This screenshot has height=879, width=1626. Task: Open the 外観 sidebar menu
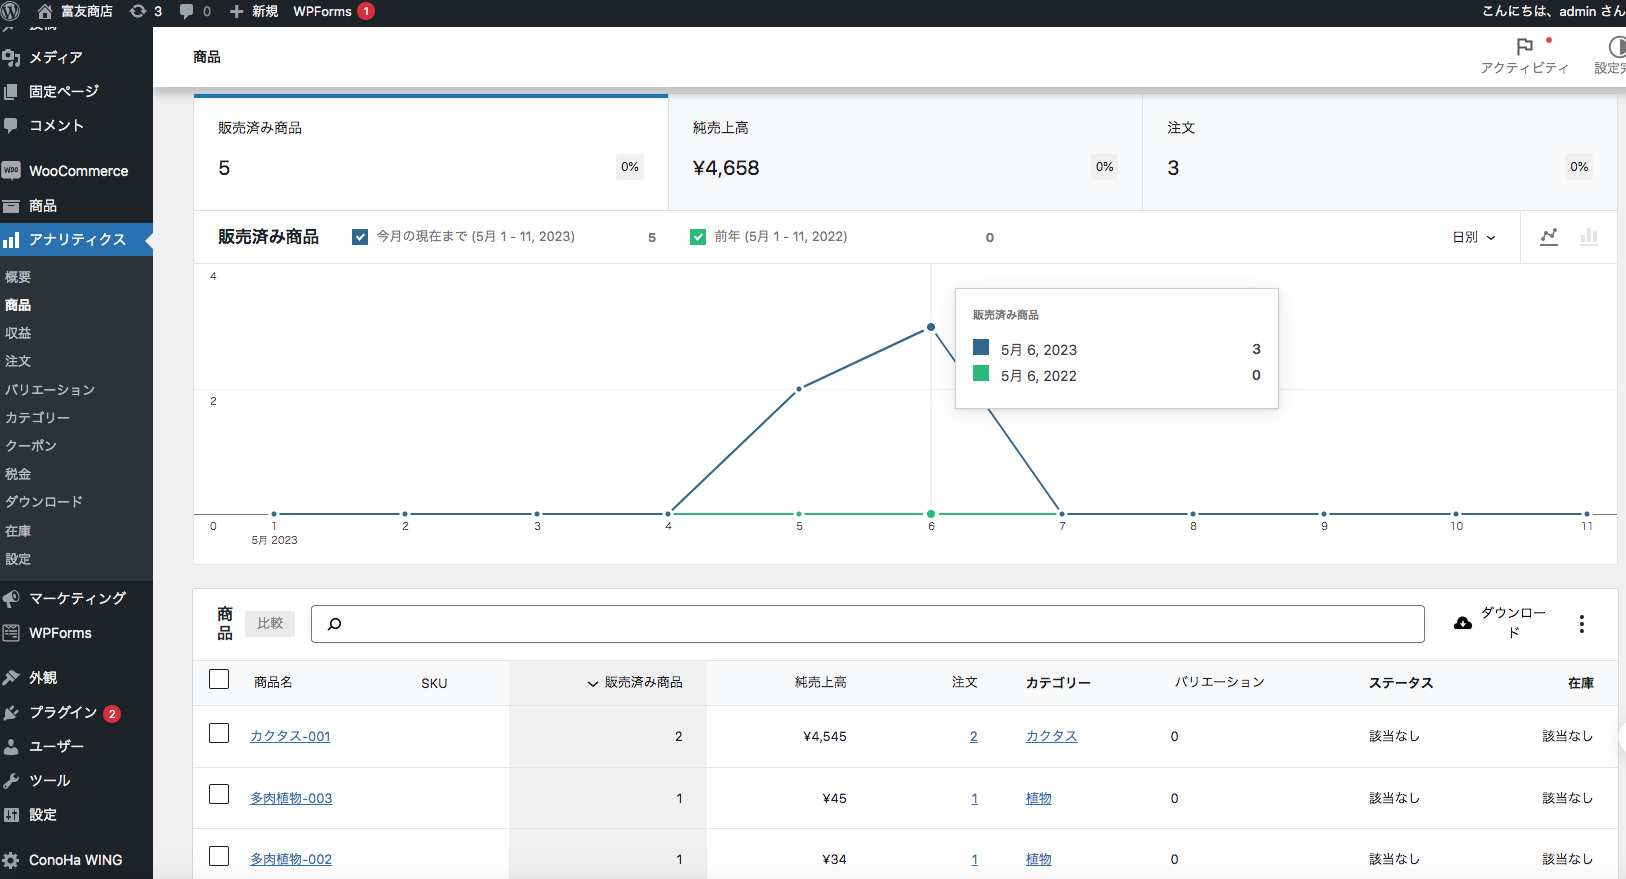[76, 678]
